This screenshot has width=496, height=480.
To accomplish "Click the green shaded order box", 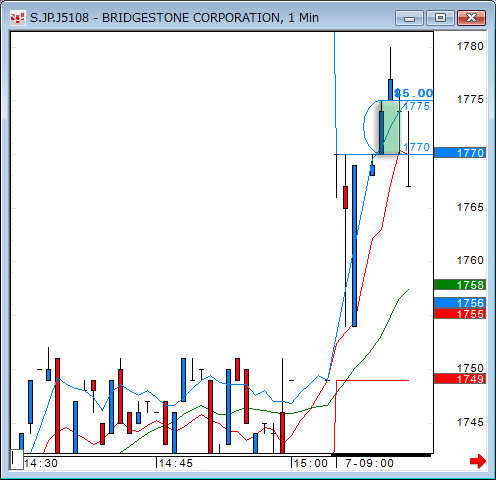I will click(390, 127).
